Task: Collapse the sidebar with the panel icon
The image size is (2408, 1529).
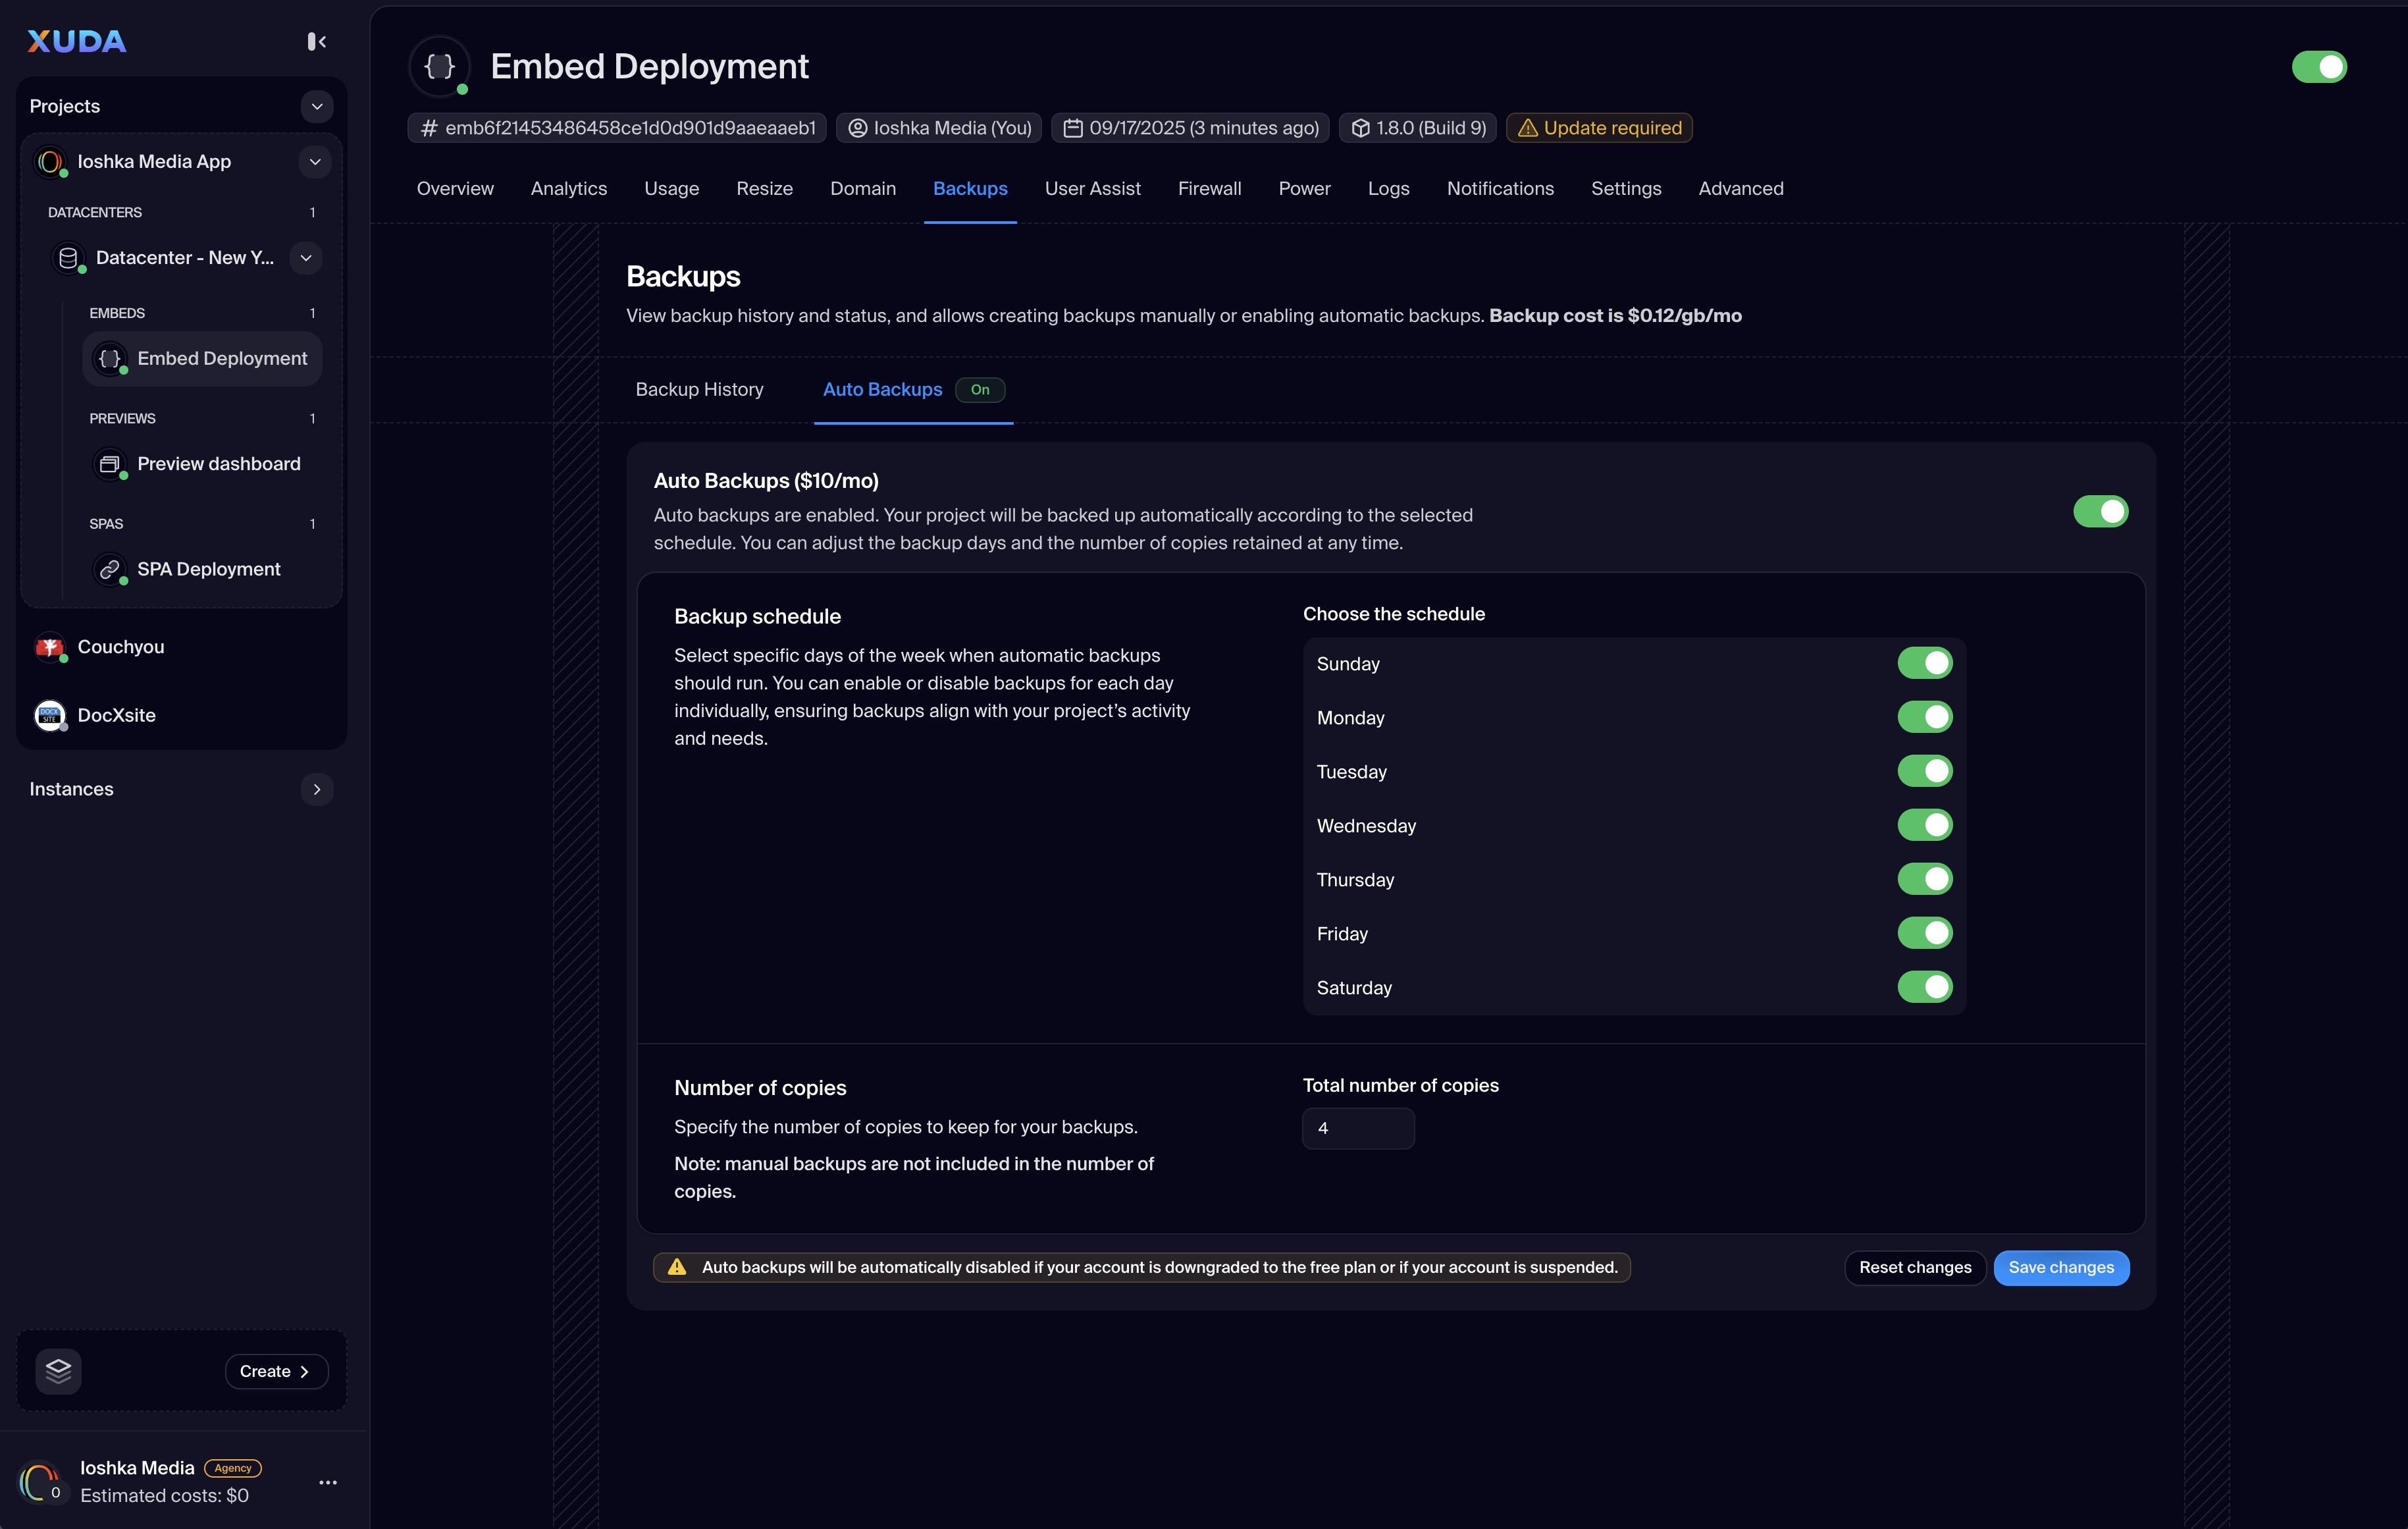Action: tap(316, 41)
